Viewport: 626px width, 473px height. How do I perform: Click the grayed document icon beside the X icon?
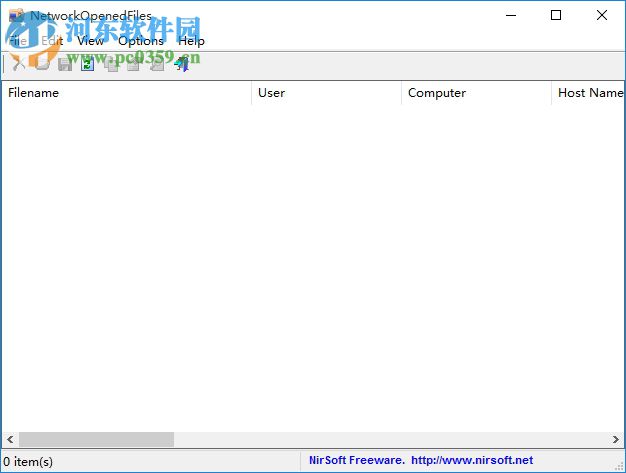[x=42, y=64]
